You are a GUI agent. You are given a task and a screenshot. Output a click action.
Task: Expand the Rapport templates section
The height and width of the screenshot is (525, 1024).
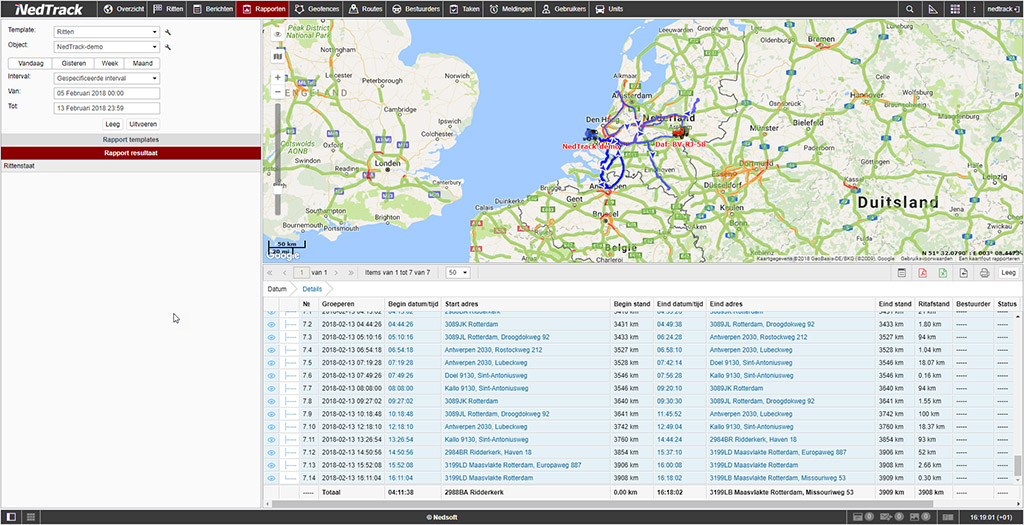(131, 140)
